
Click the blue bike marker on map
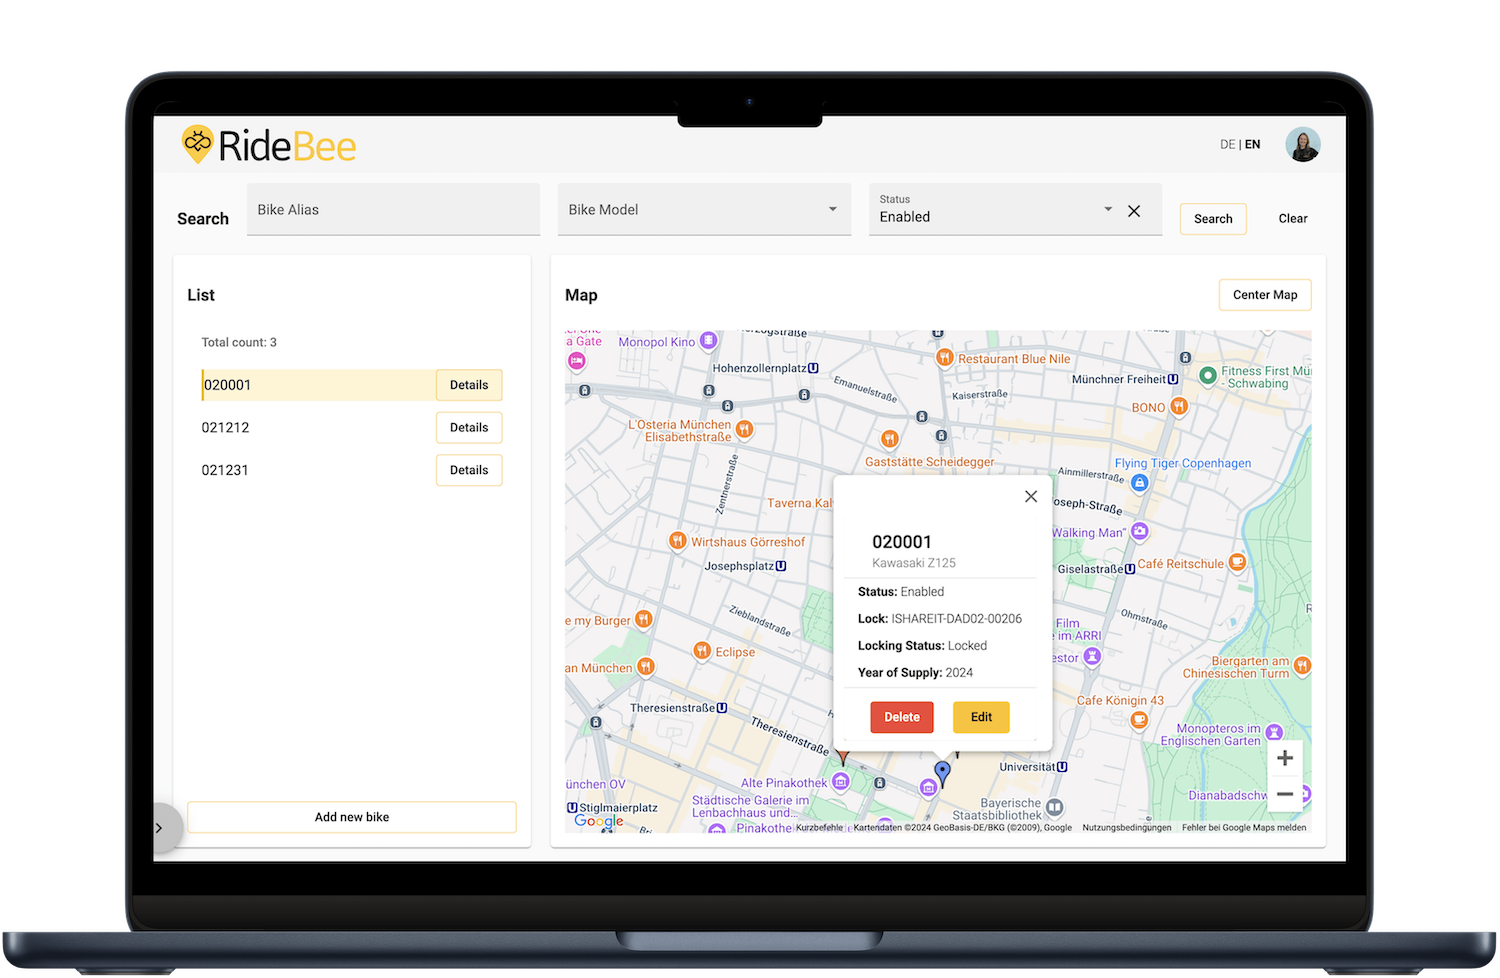(x=942, y=772)
